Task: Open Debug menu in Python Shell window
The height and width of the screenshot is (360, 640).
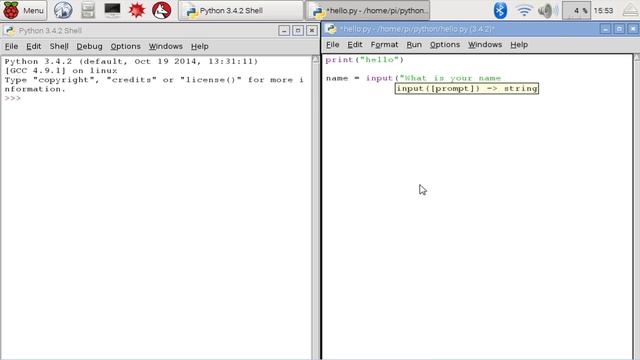Action: [89, 46]
